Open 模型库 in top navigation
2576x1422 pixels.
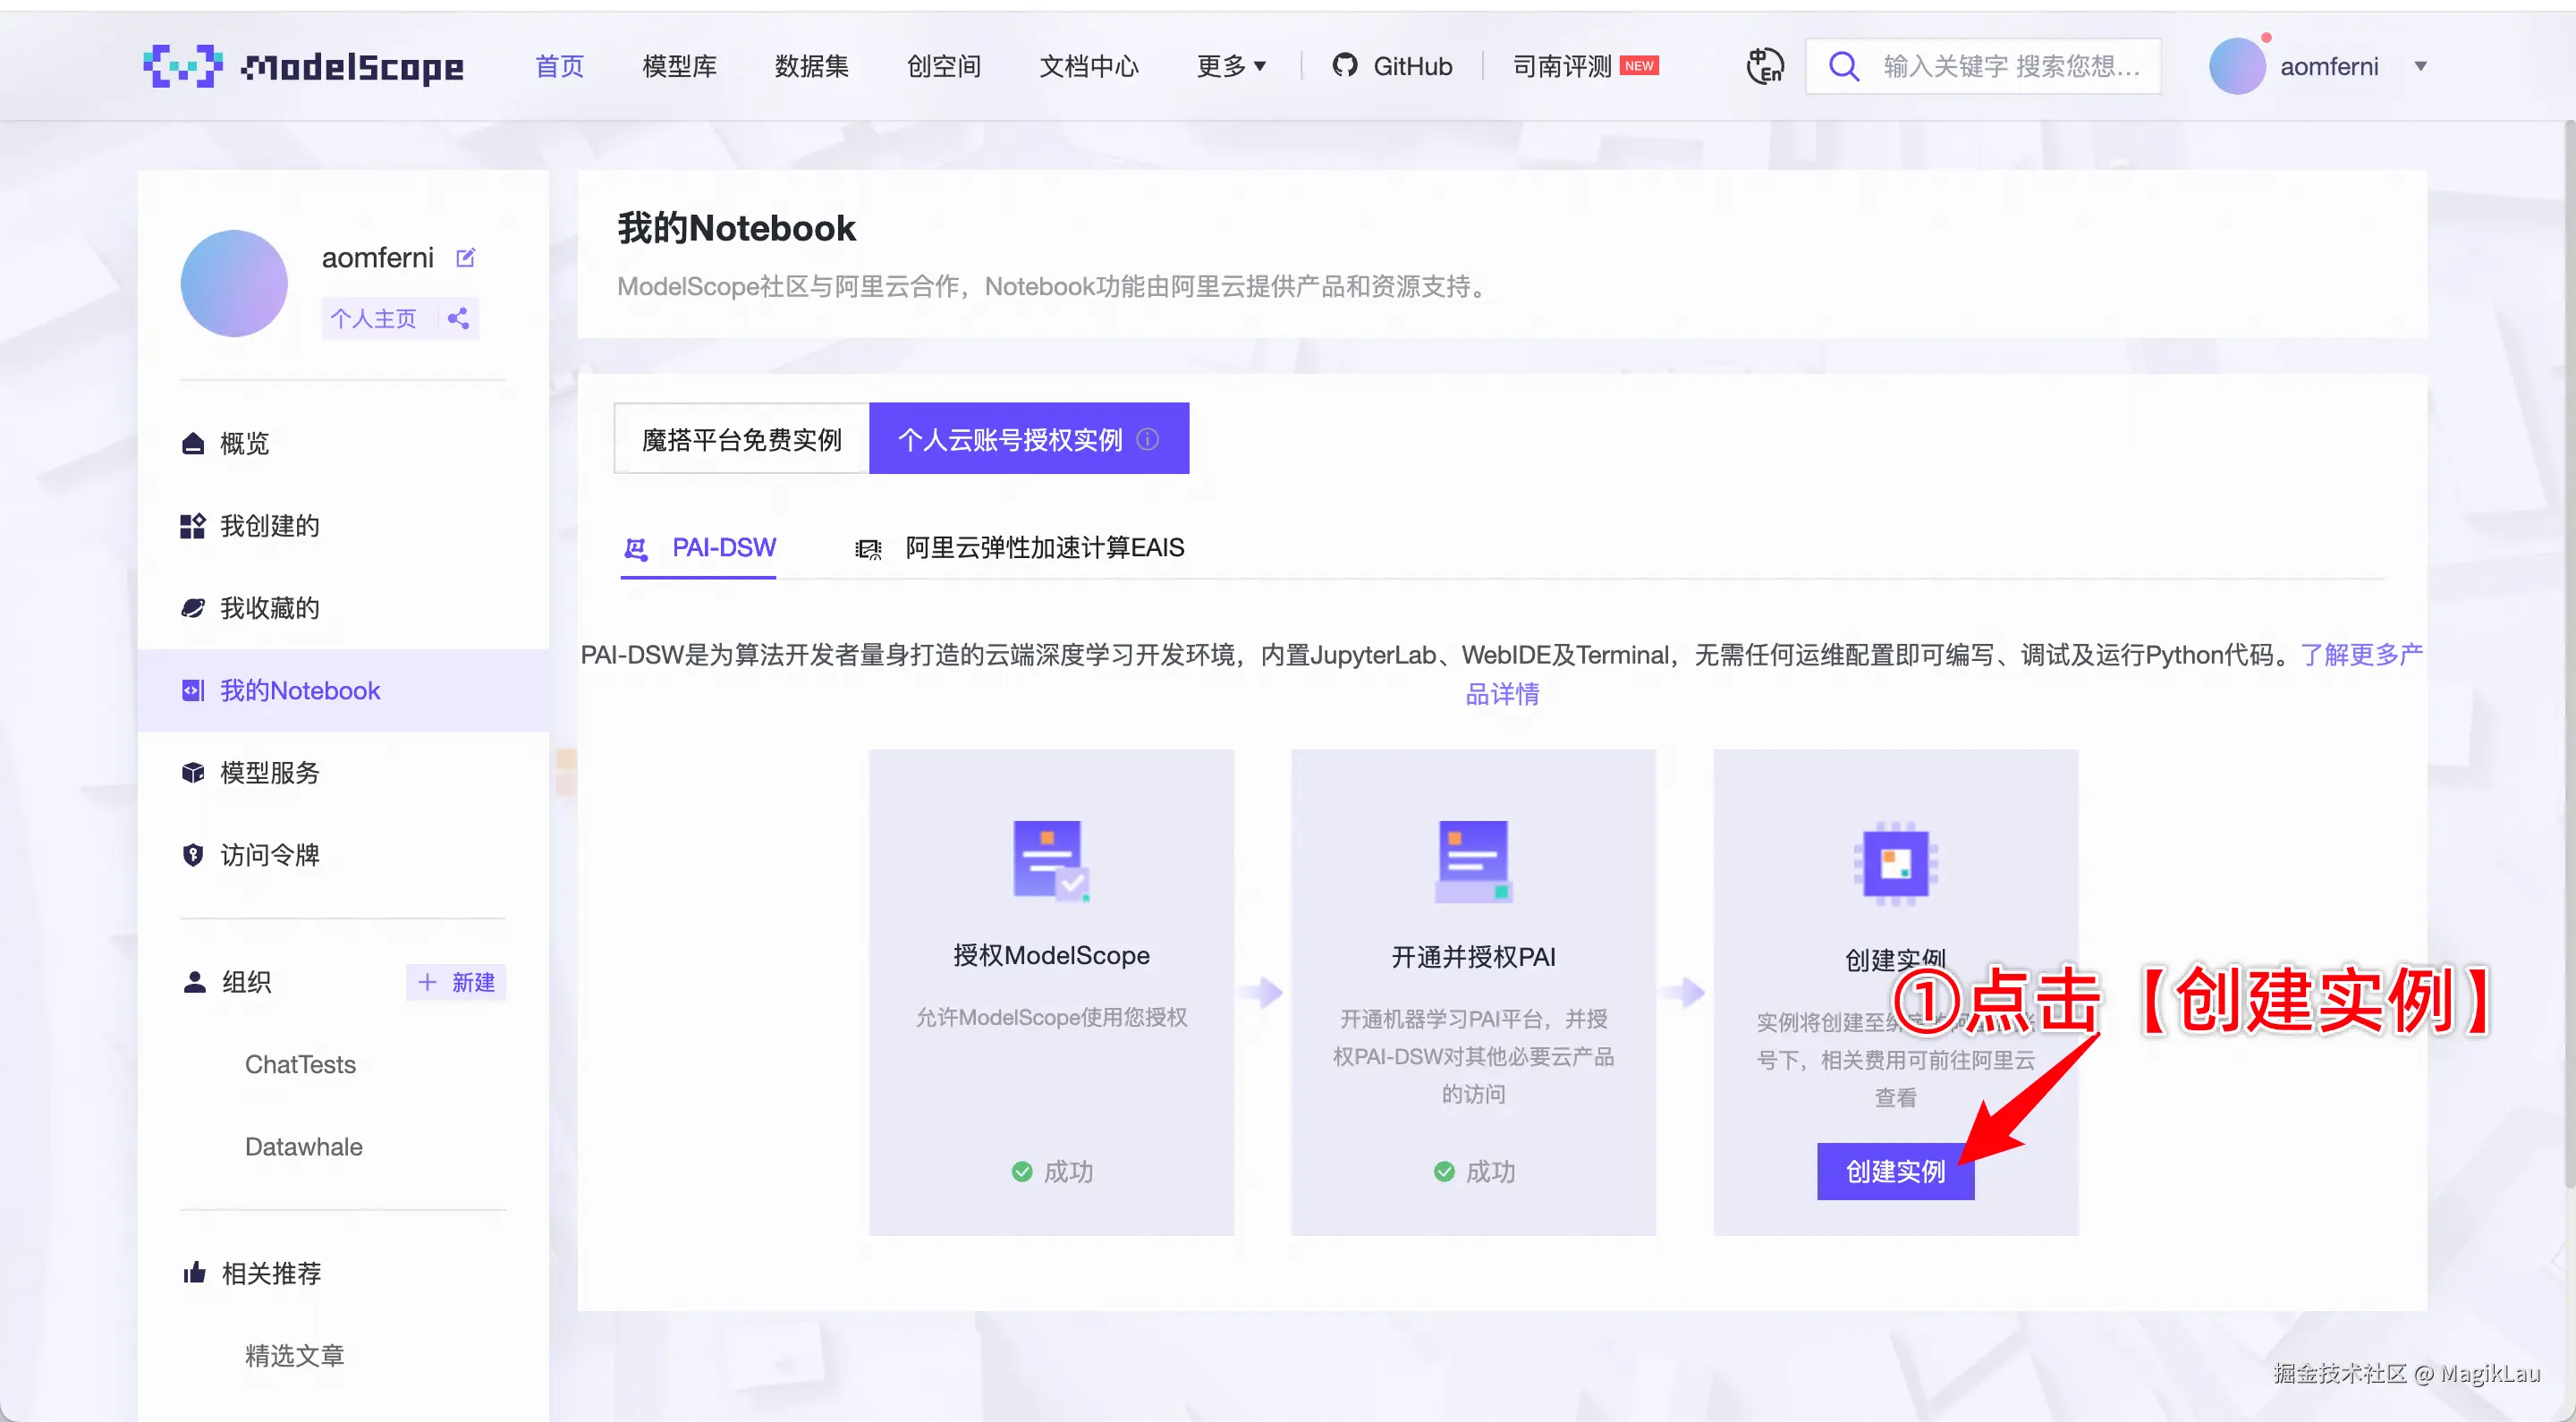(679, 66)
